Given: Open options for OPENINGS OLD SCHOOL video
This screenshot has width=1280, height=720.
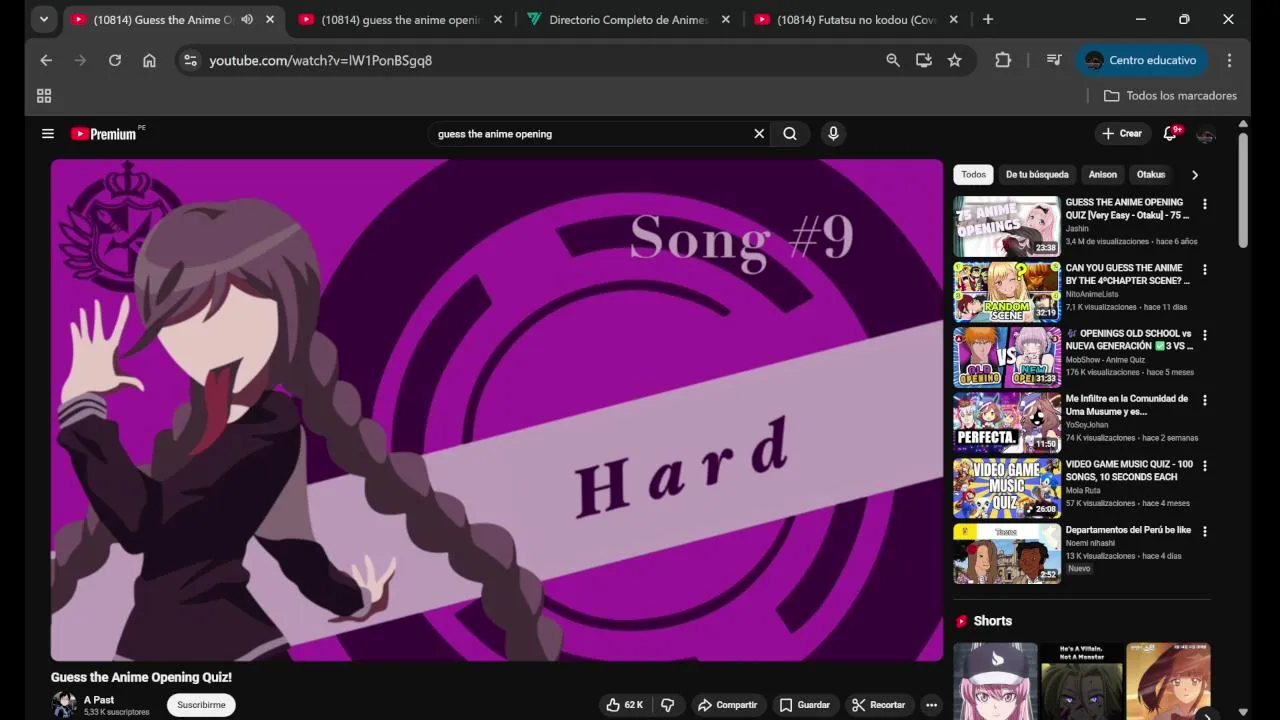Looking at the screenshot, I should coord(1205,335).
